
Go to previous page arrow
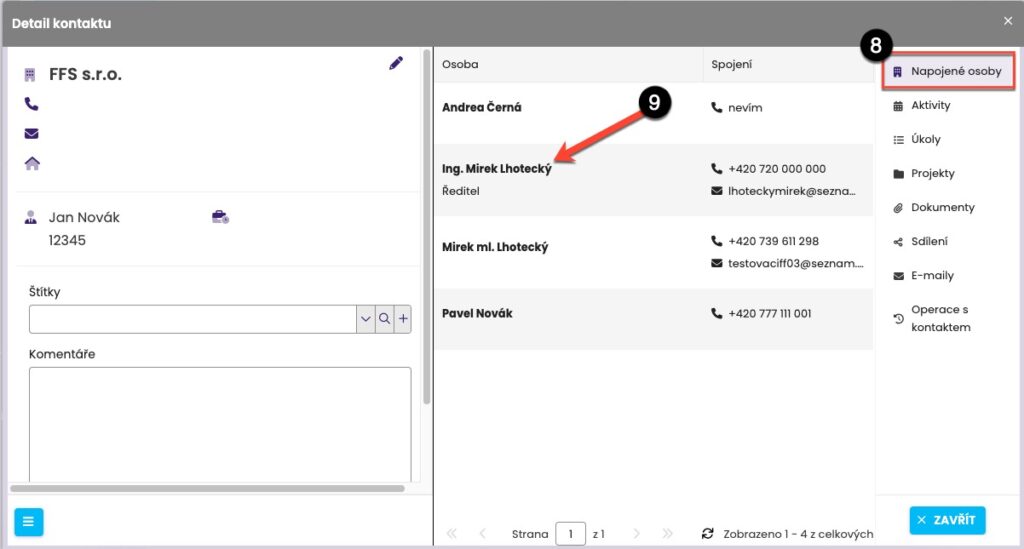pos(483,533)
